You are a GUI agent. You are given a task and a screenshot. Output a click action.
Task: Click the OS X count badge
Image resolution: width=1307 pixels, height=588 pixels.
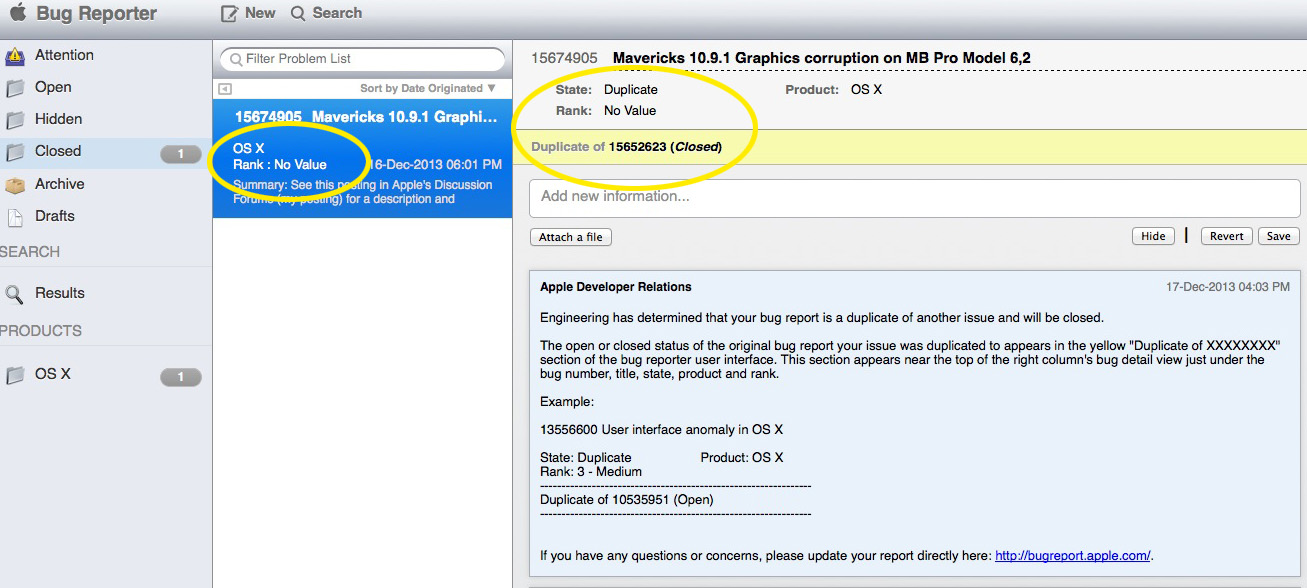(x=181, y=377)
